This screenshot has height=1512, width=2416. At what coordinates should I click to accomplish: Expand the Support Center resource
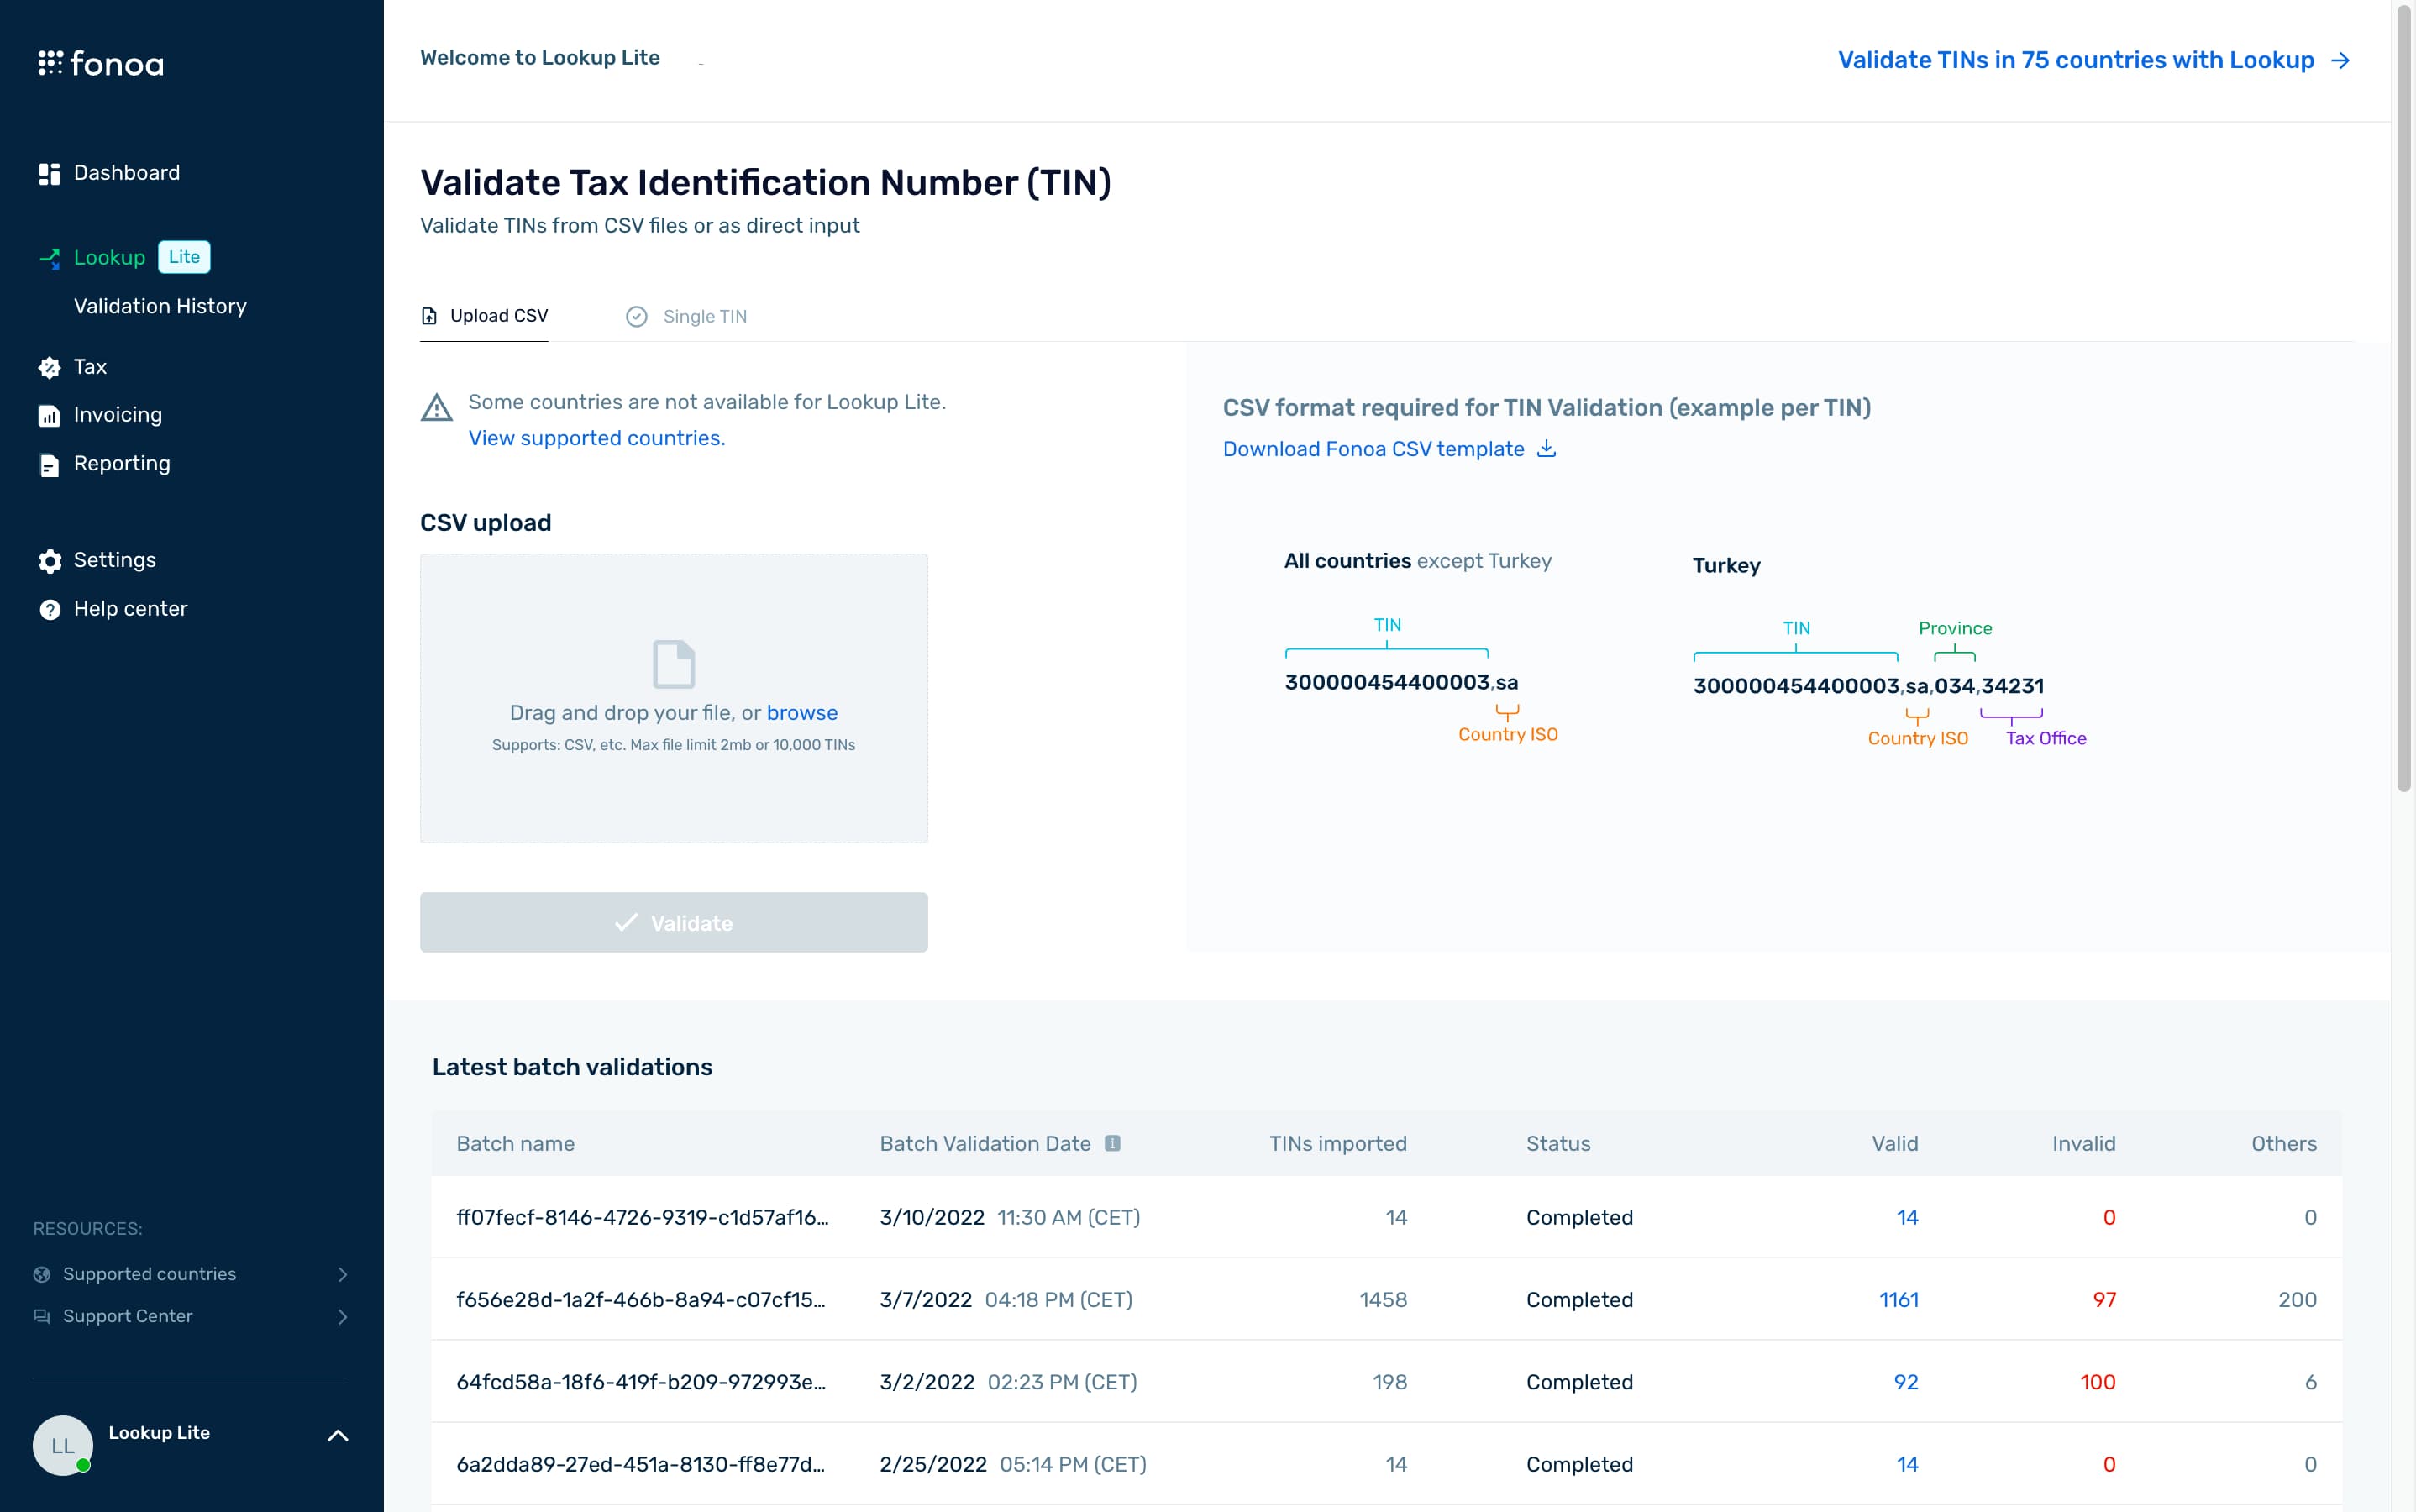pos(342,1317)
